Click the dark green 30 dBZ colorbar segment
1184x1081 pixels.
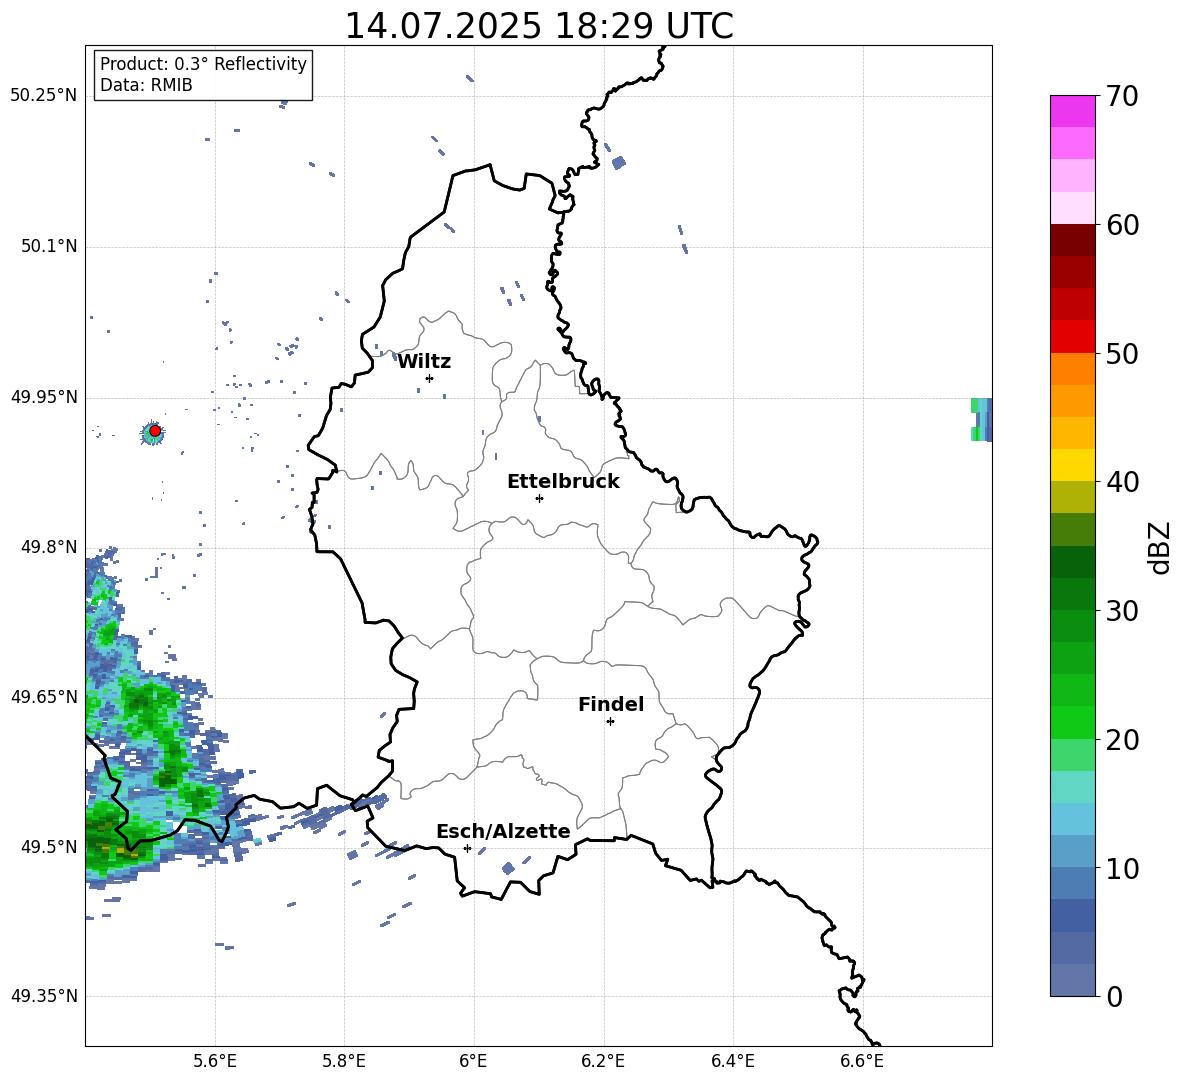1072,594
